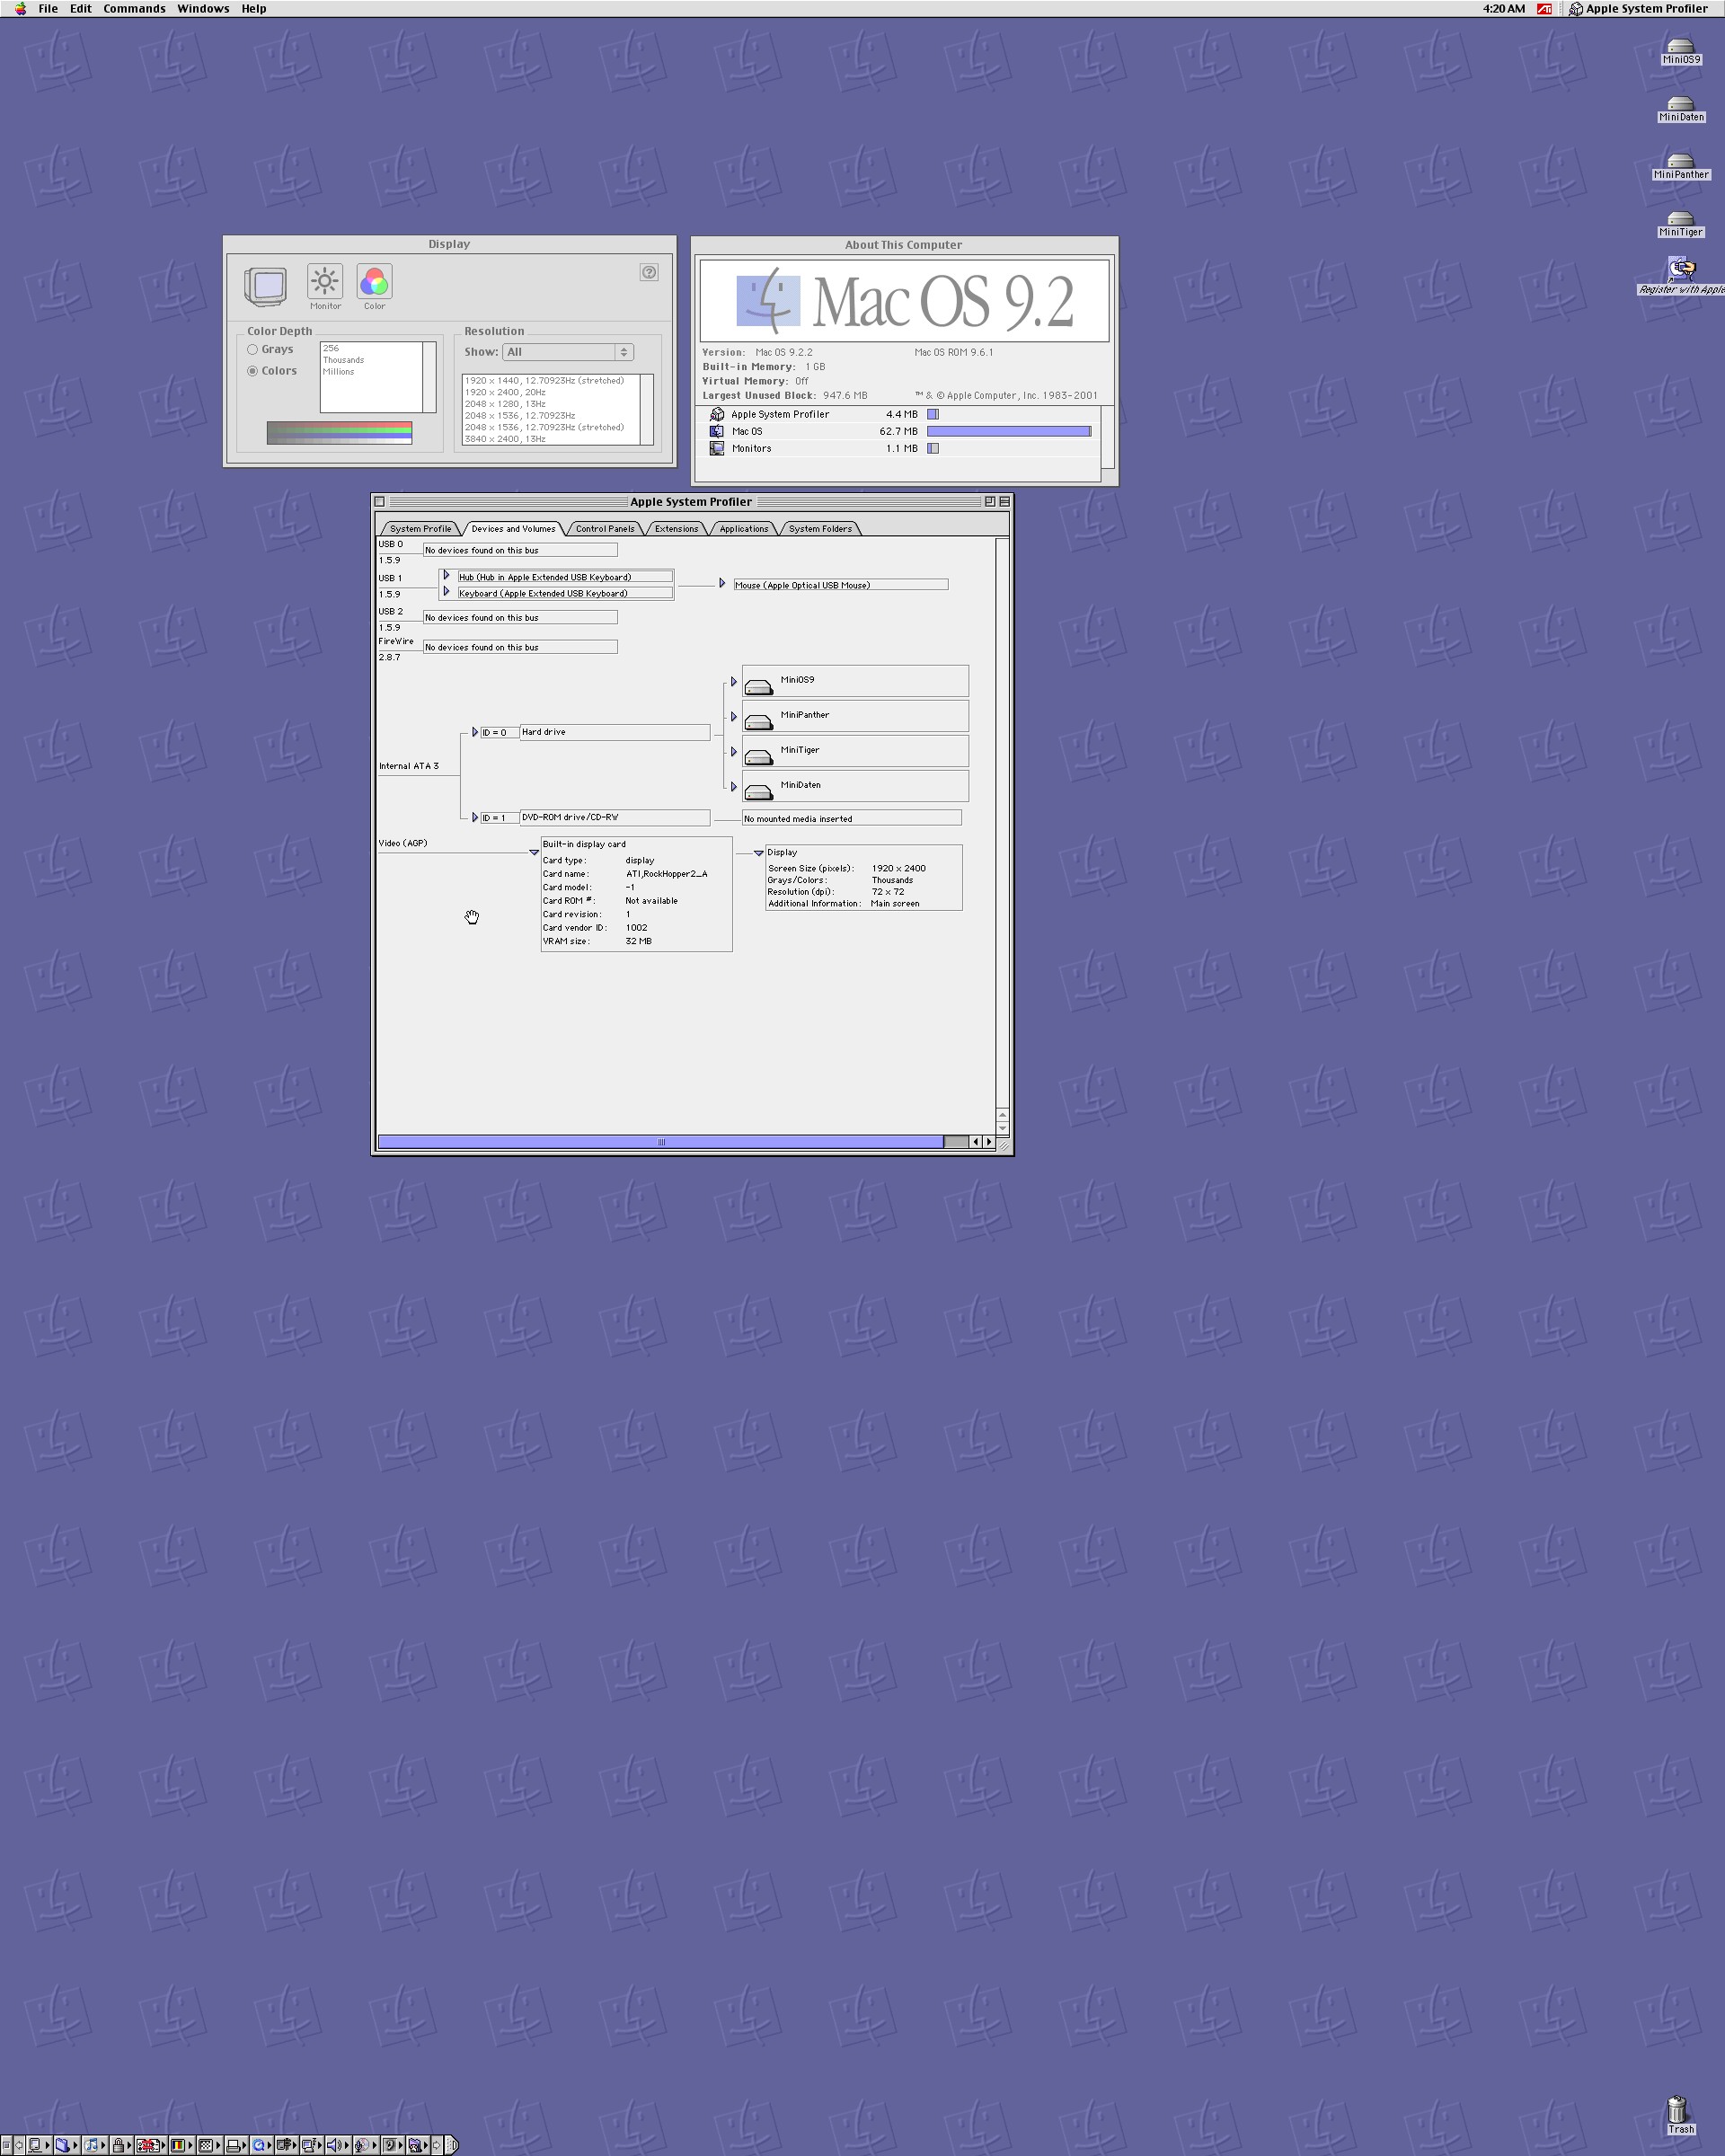Click the speaker volume control strip icon
Image resolution: width=1725 pixels, height=2156 pixels.
[x=332, y=2145]
